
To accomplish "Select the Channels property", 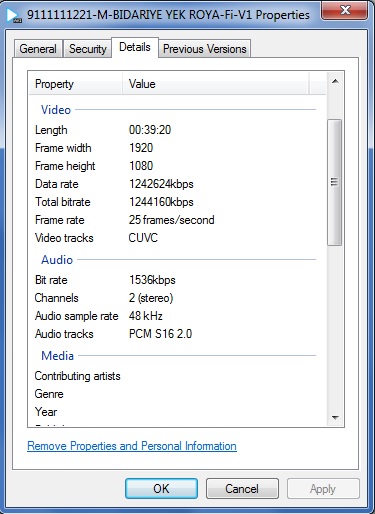I will (57, 298).
